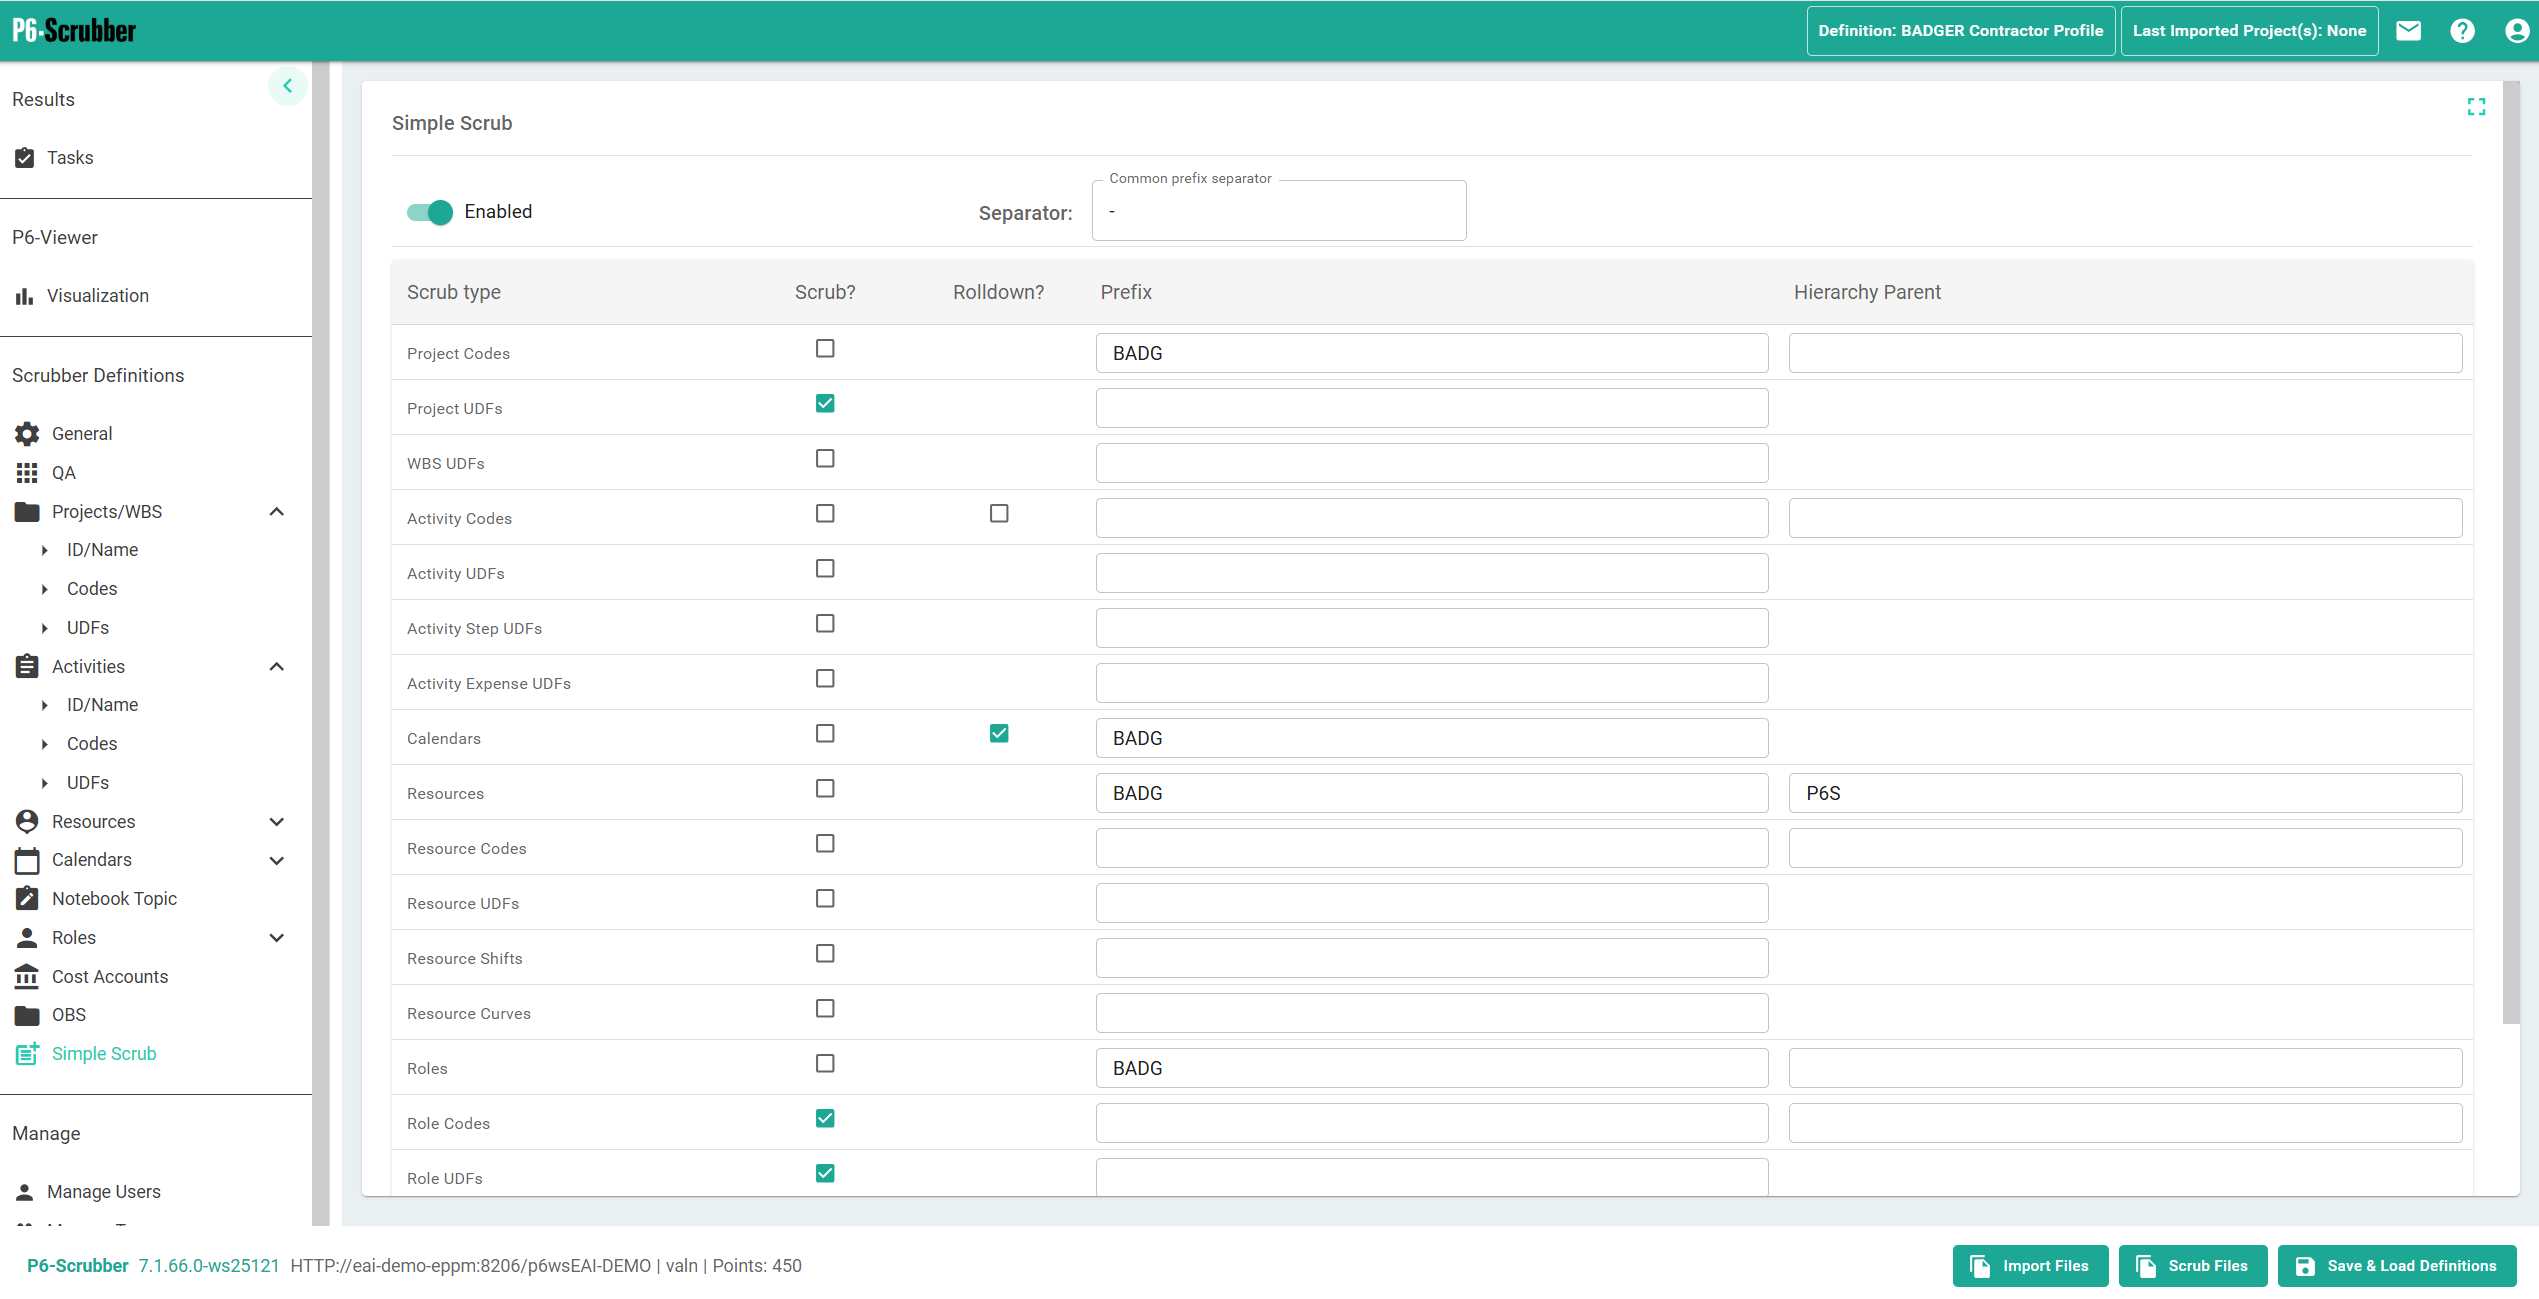Open the help question mark icon
This screenshot has height=1299, width=2539.
coord(2462,31)
